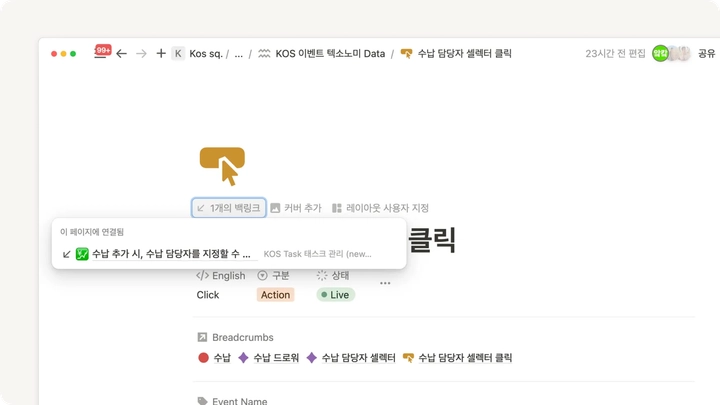Image resolution: width=720 pixels, height=405 pixels.
Task: Change the Live status value
Action: pos(336,295)
